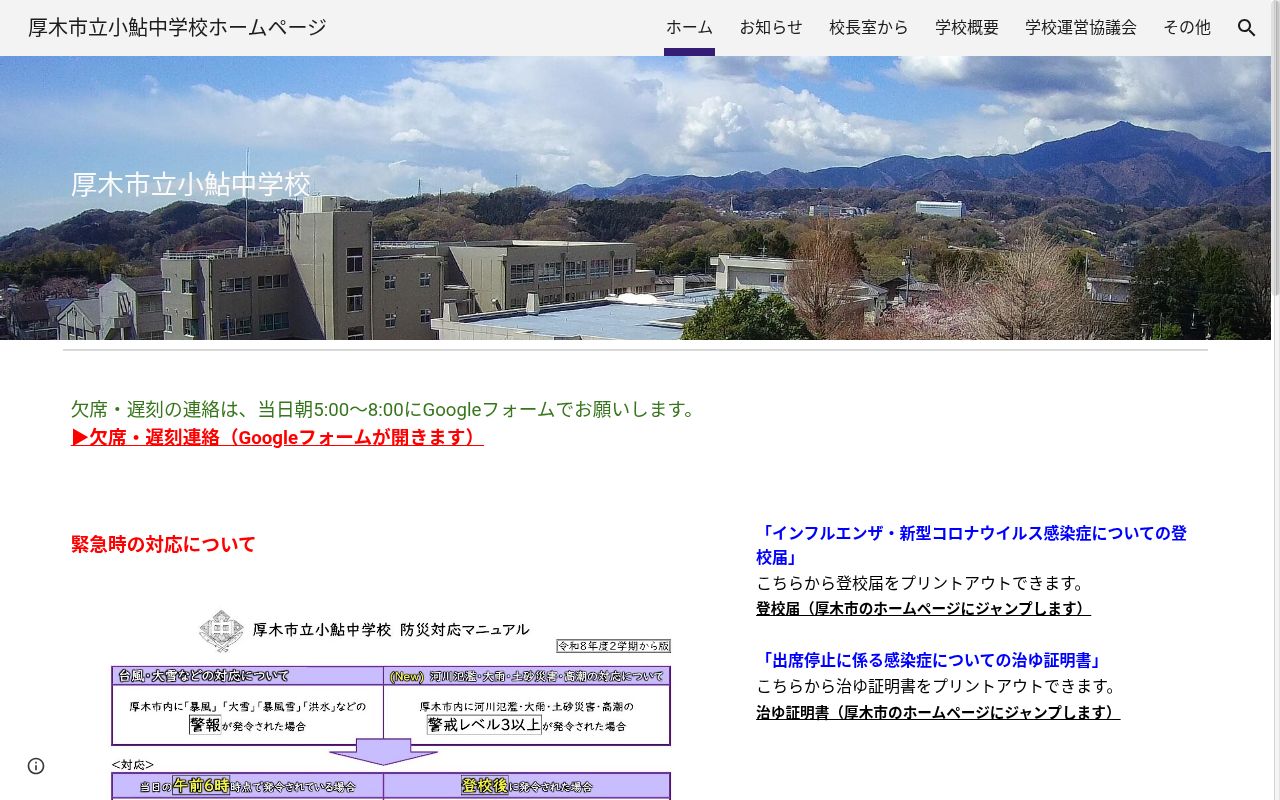Click the site title 厚木市立小鮎中学校ホームページ
Image resolution: width=1280 pixels, height=800 pixels.
pyautogui.click(x=177, y=28)
